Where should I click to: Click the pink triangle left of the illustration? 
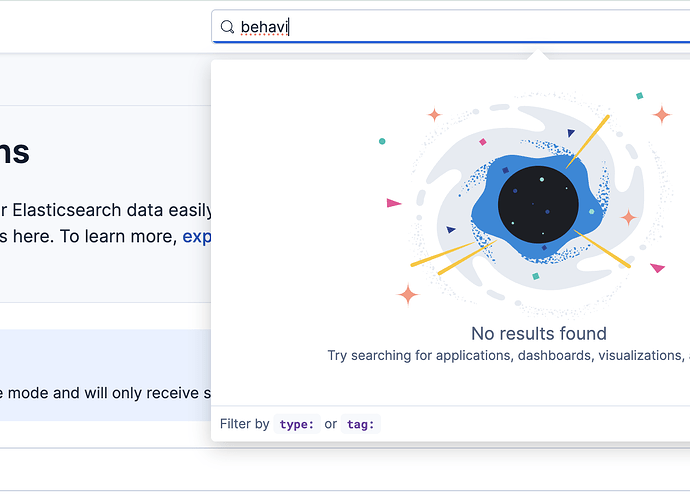(393, 203)
